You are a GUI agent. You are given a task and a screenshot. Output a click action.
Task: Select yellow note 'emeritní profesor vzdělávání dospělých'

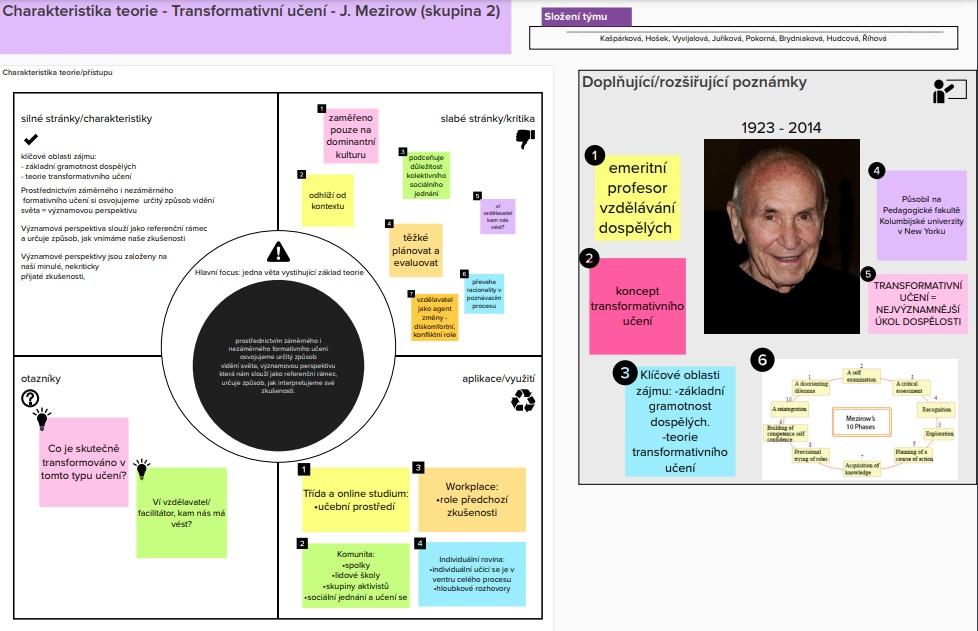pyautogui.click(x=638, y=199)
